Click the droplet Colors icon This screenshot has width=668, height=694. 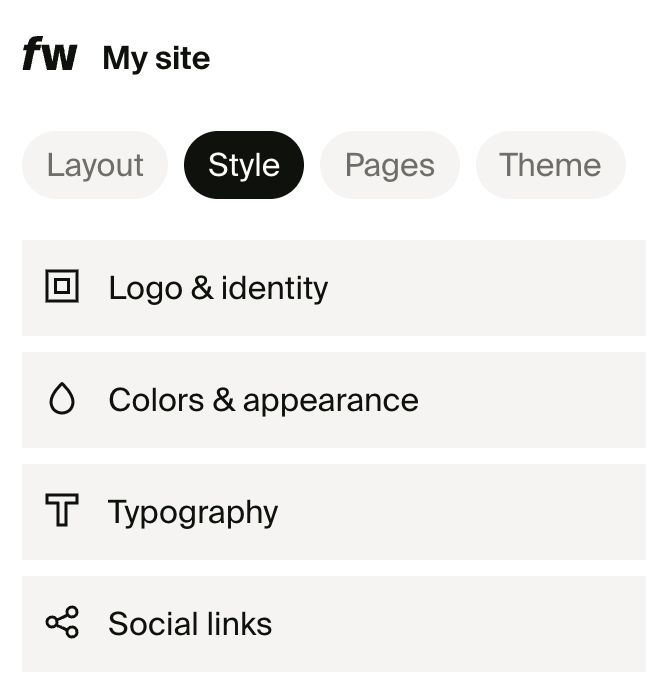point(62,398)
